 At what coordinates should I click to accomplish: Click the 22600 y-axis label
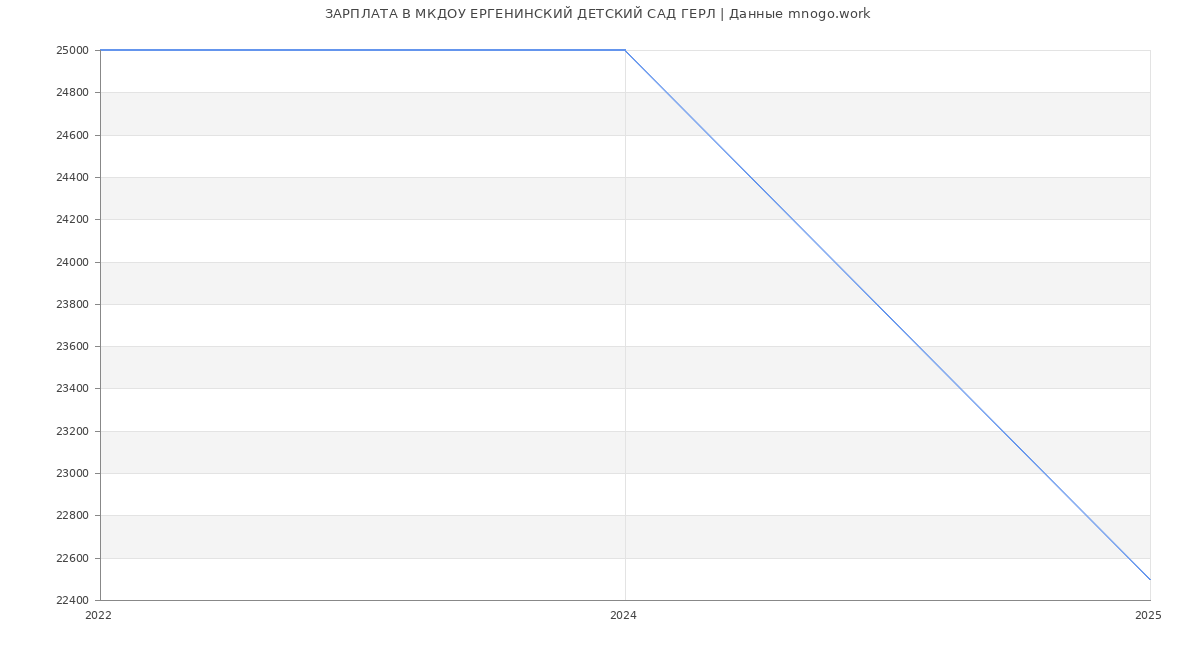point(74,559)
